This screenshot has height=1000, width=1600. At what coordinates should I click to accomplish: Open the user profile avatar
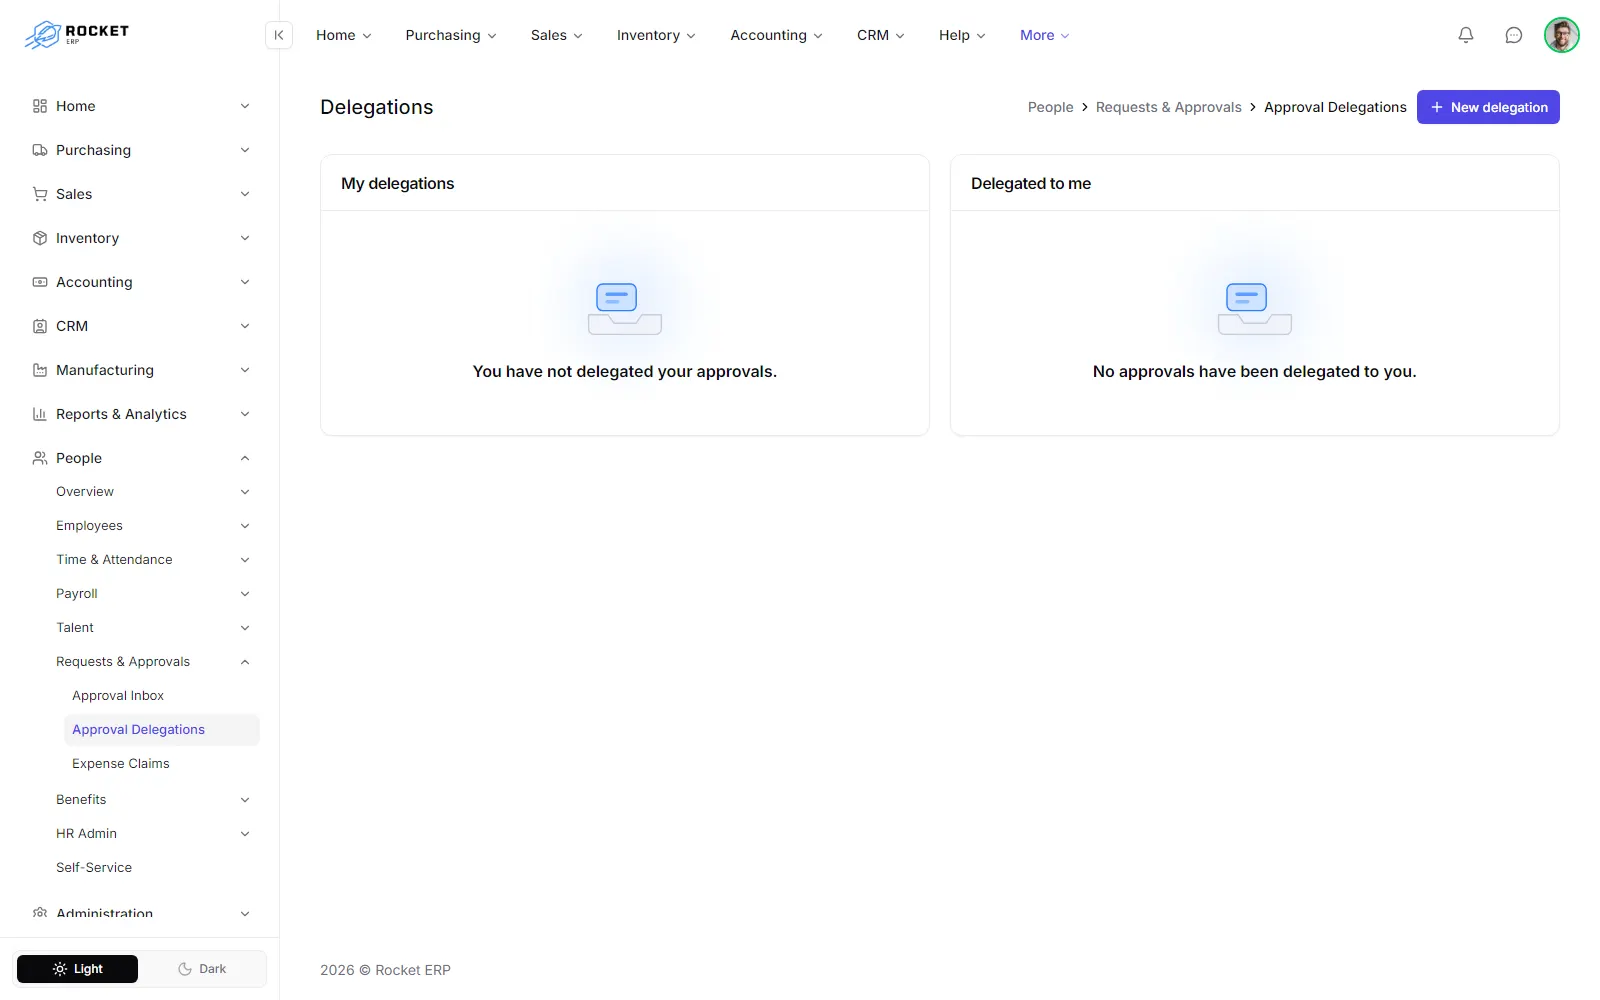pyautogui.click(x=1561, y=35)
